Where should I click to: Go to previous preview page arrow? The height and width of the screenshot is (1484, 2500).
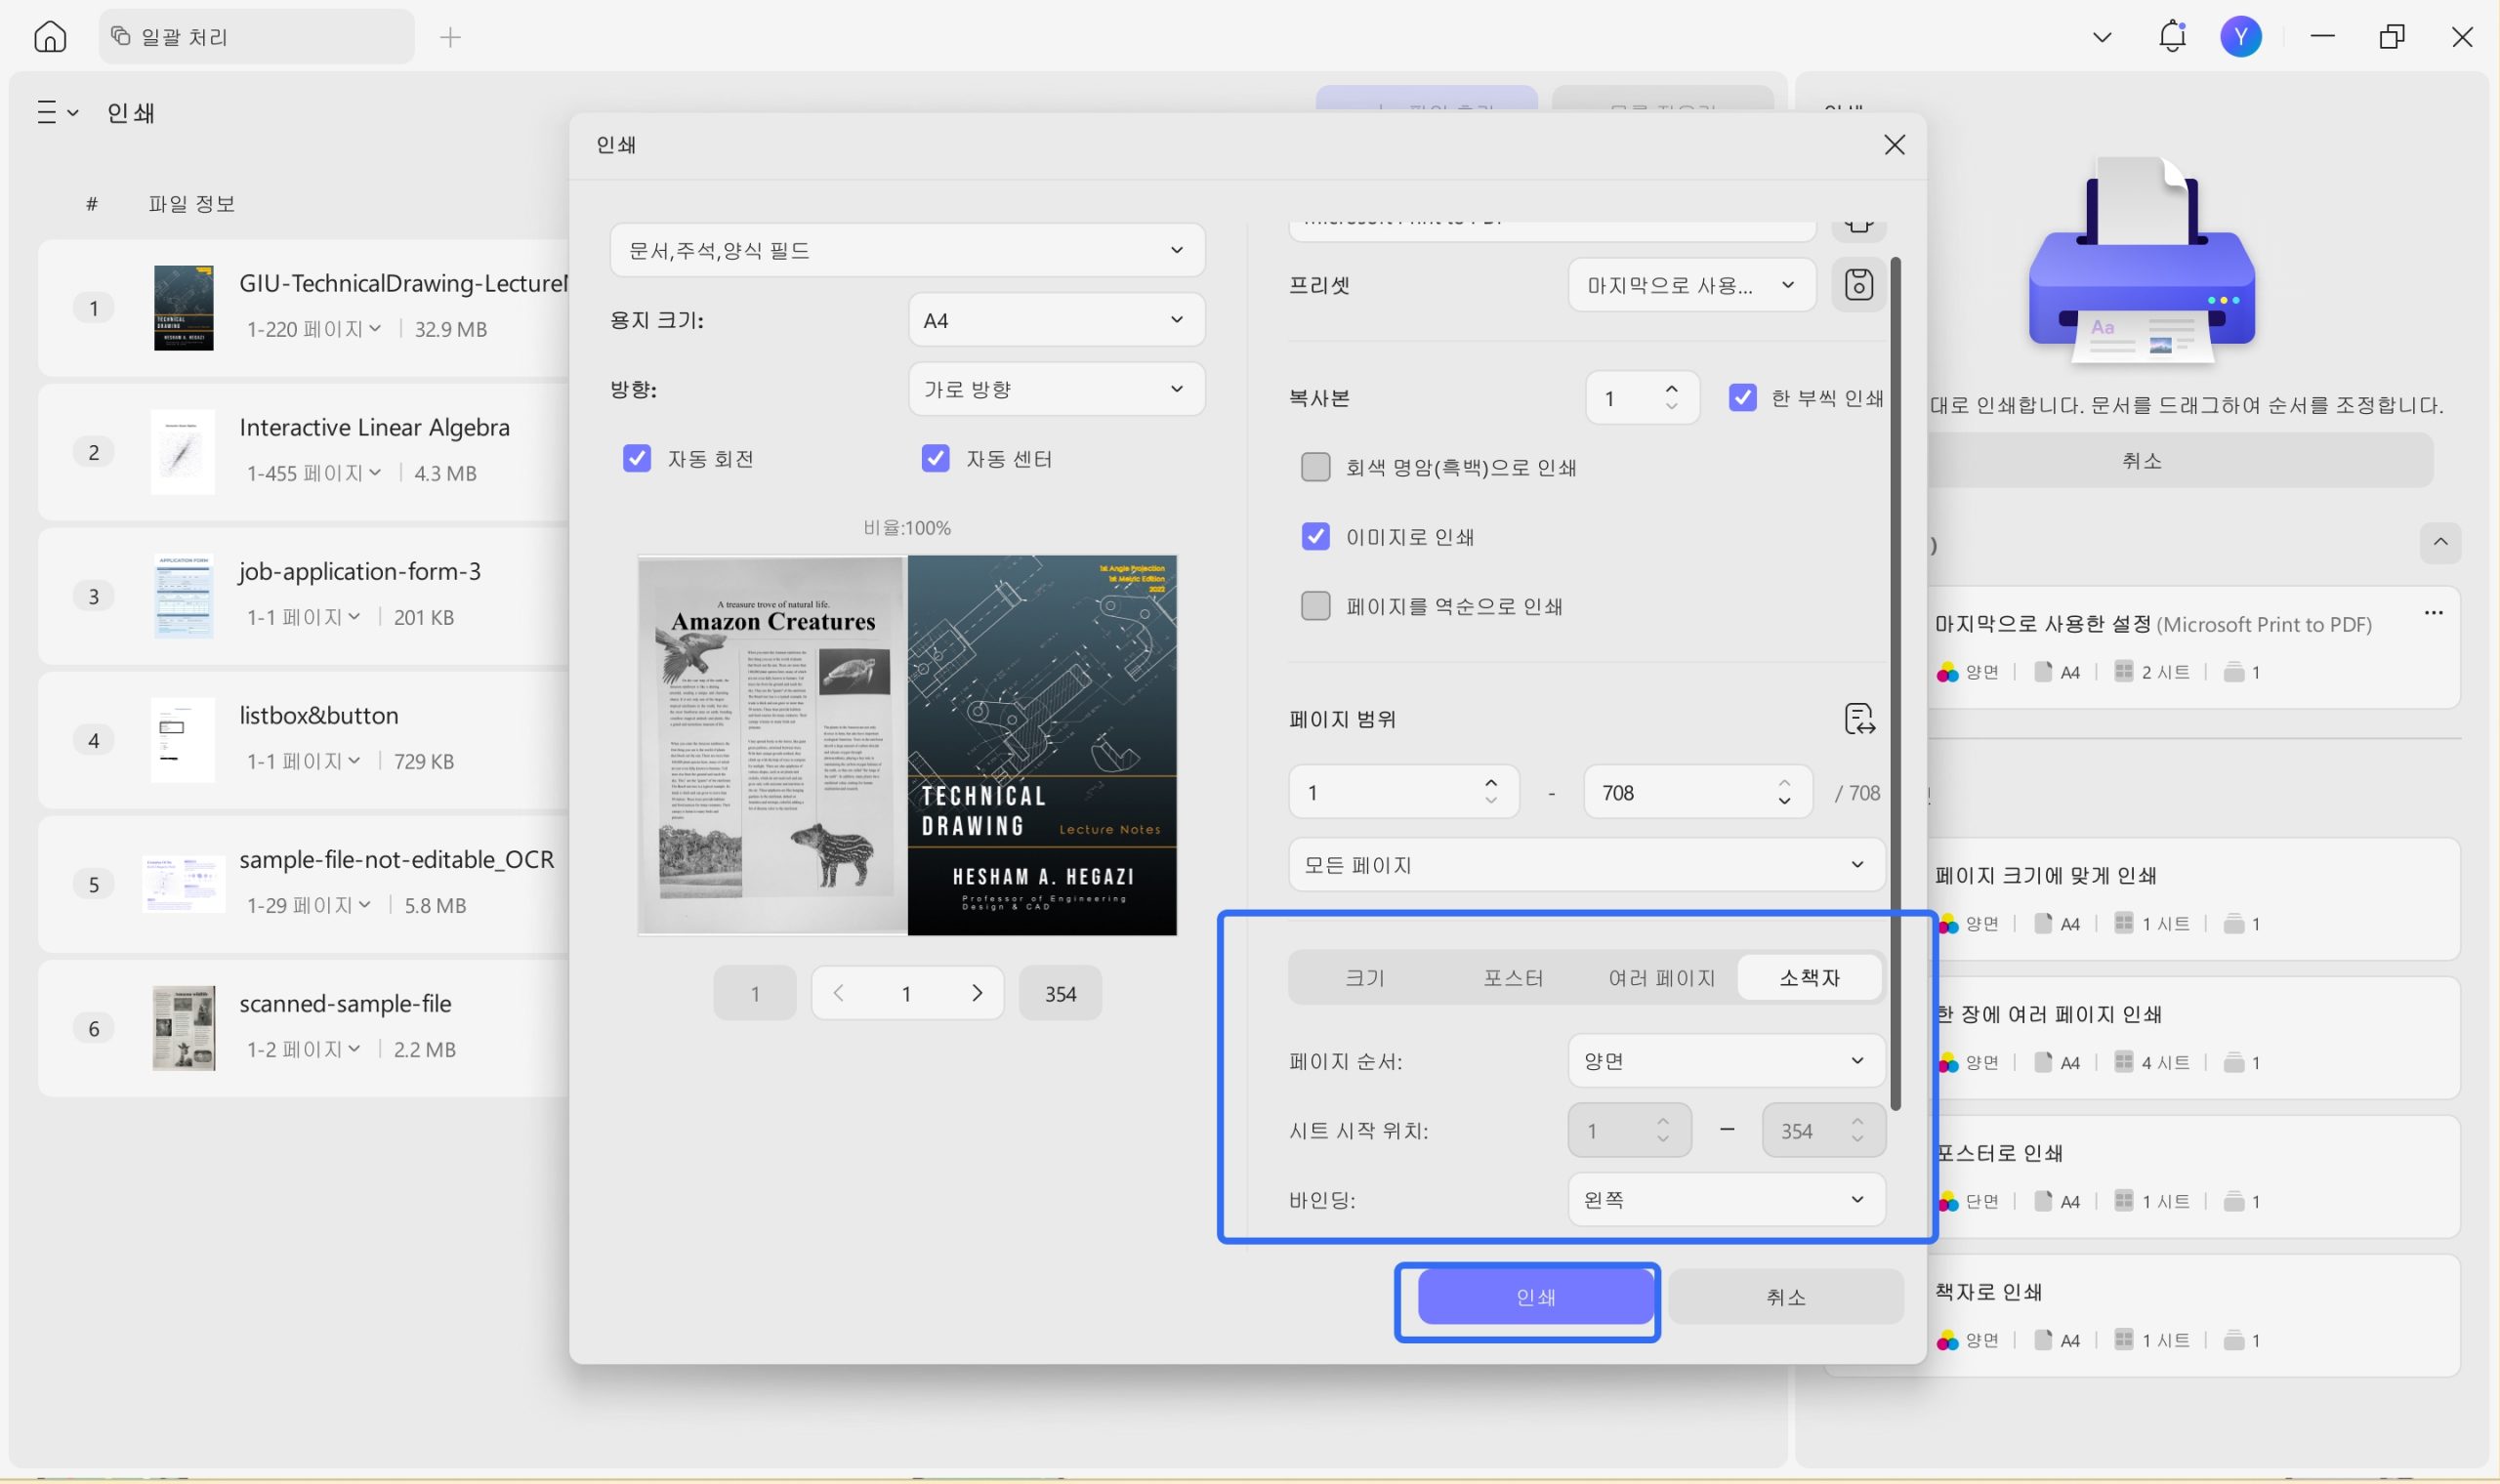coord(838,993)
